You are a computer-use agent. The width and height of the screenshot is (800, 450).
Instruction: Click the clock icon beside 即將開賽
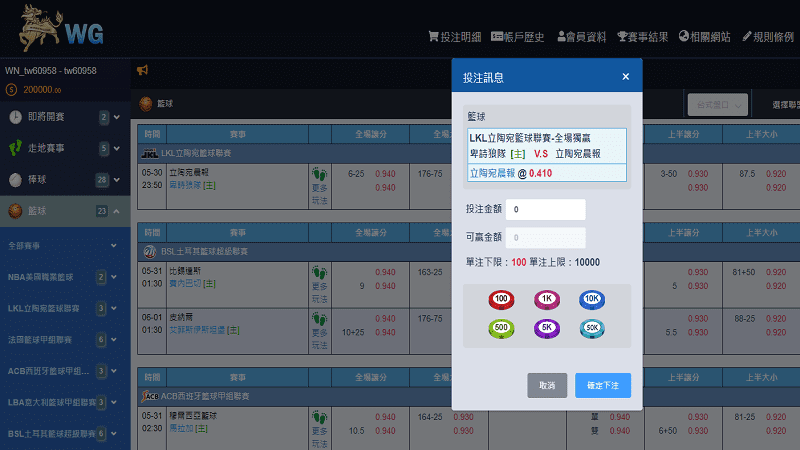[15, 117]
